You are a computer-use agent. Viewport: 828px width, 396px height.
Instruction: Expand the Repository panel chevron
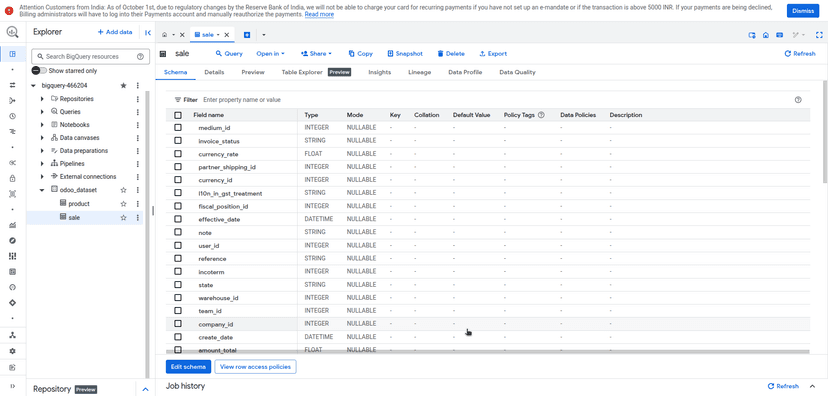tap(146, 389)
